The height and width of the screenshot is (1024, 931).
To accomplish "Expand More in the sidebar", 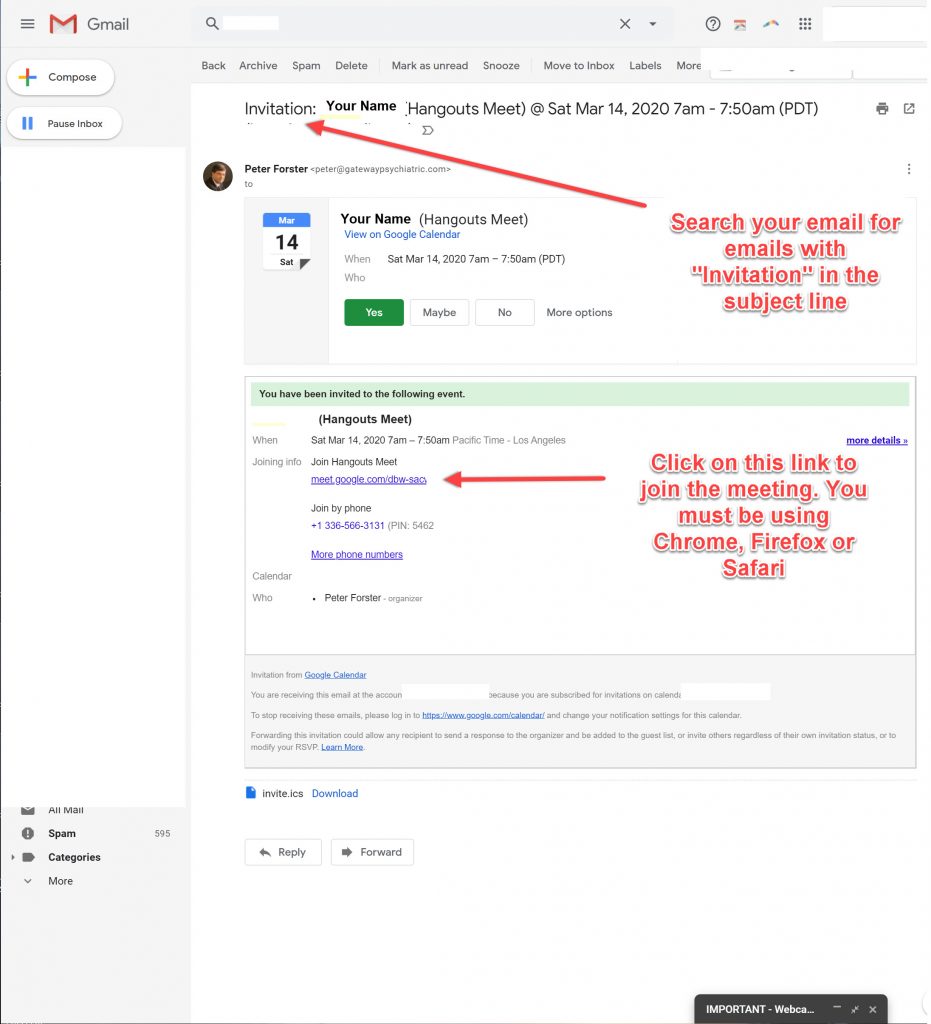I will (60, 881).
